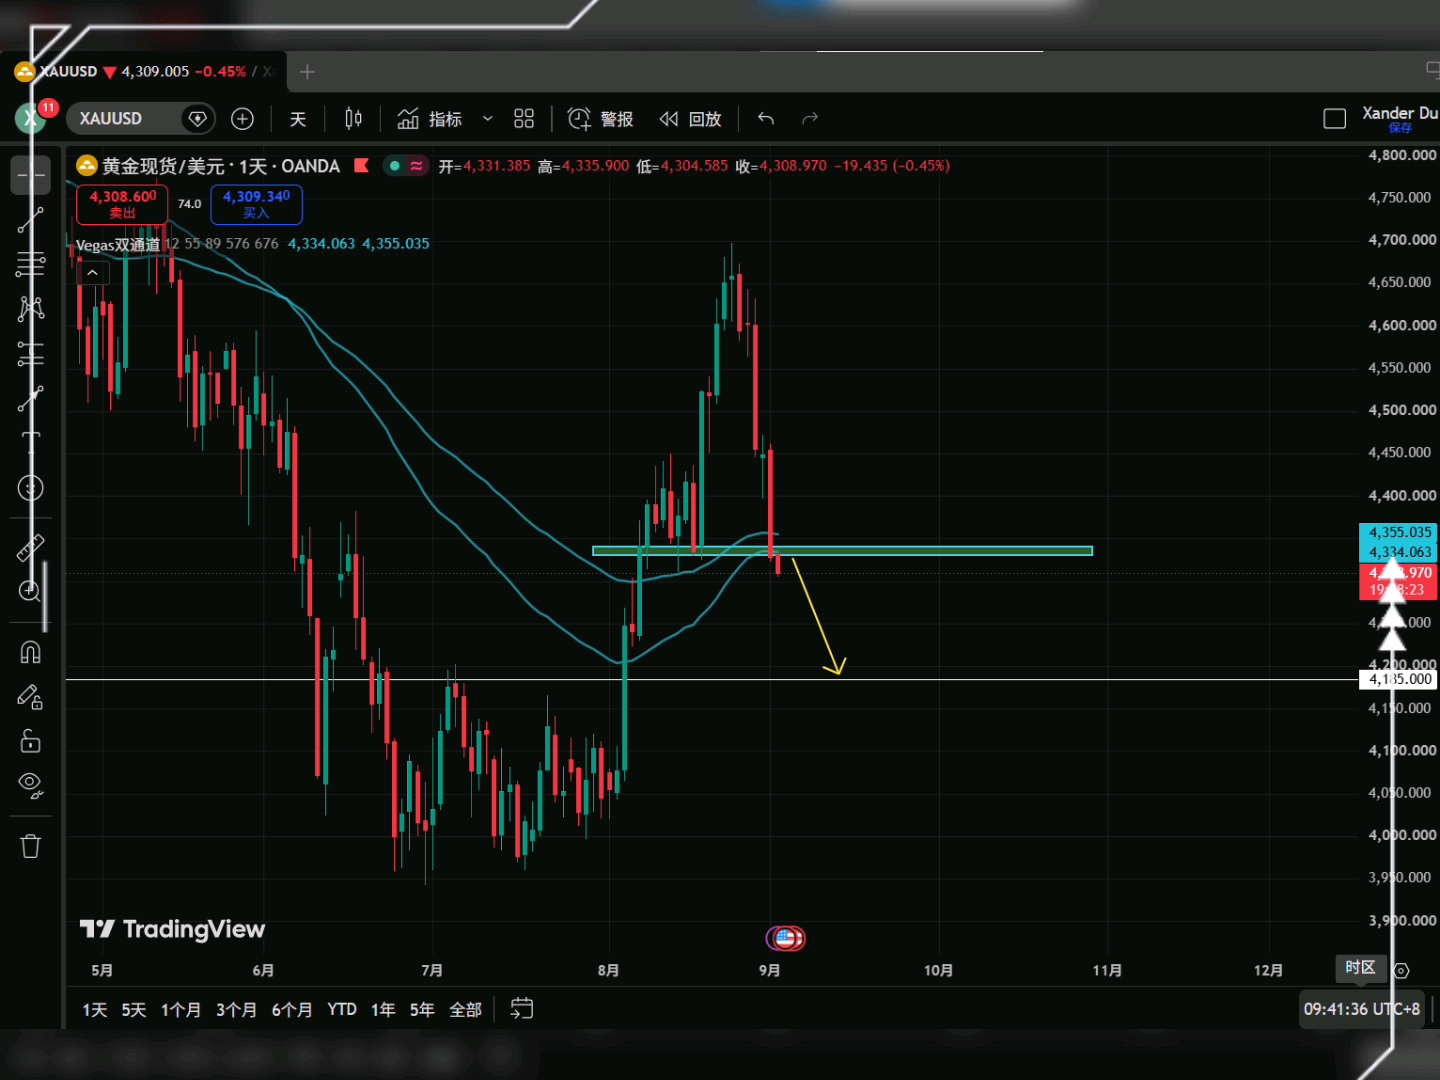Click the add symbol plus icon
The height and width of the screenshot is (1080, 1440).
pyautogui.click(x=242, y=119)
